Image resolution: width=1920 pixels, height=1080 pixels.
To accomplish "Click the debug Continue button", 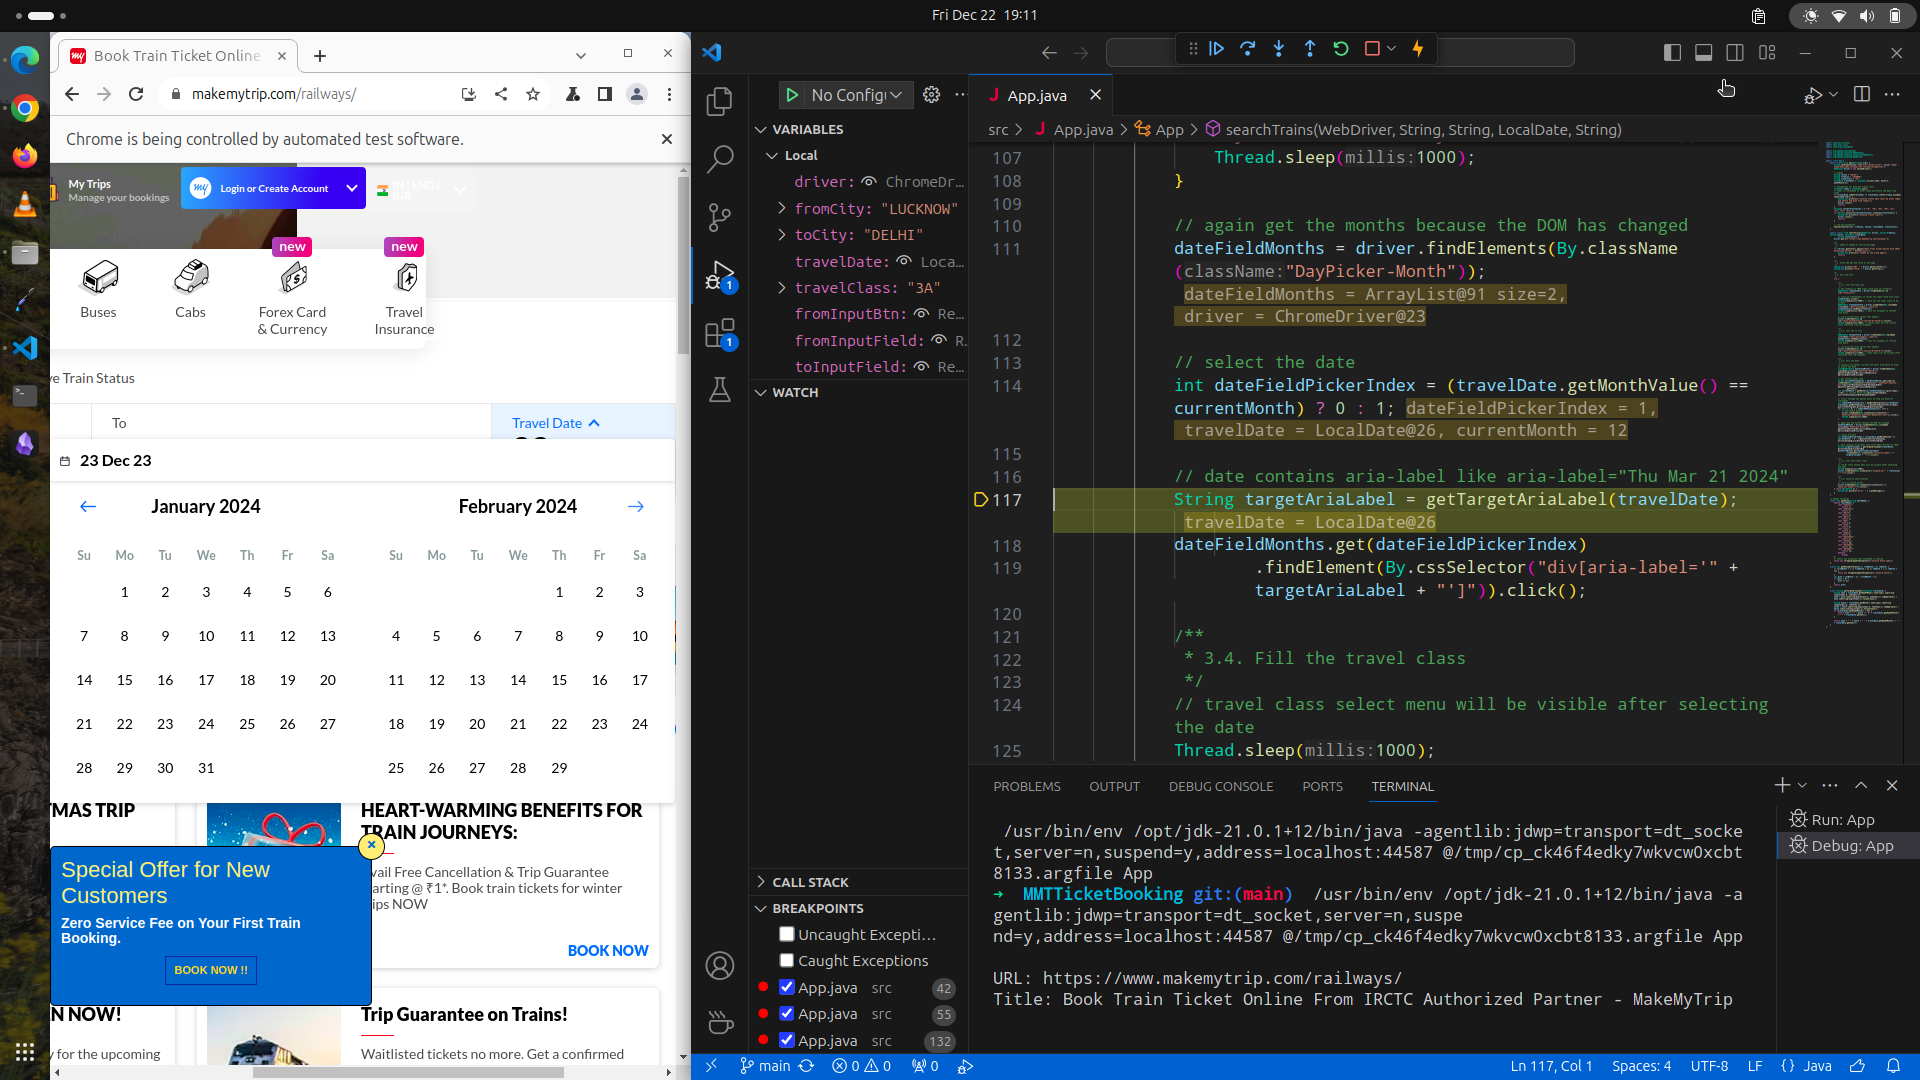I will click(x=1216, y=48).
